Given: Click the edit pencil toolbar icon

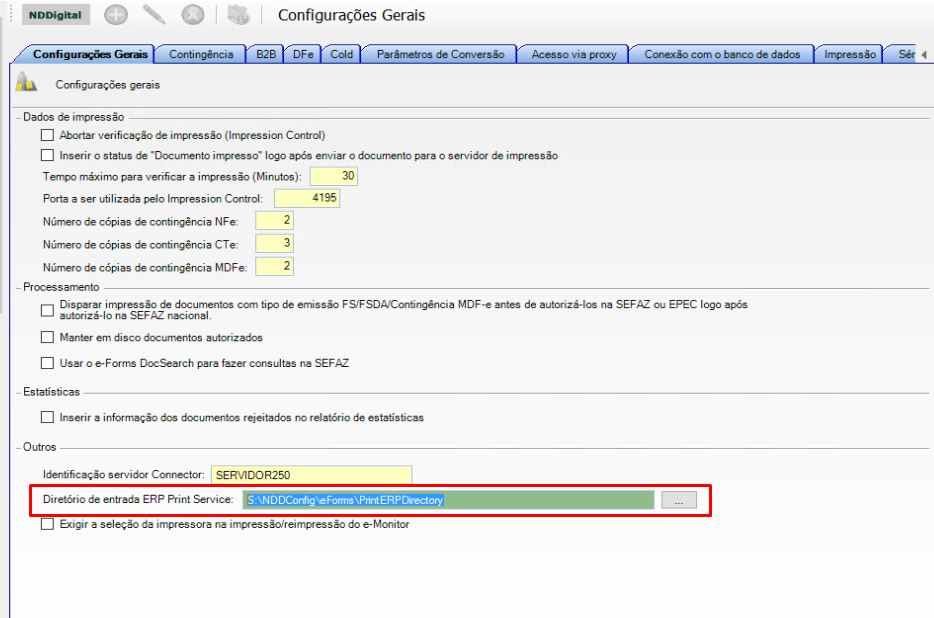Looking at the screenshot, I should [x=154, y=15].
